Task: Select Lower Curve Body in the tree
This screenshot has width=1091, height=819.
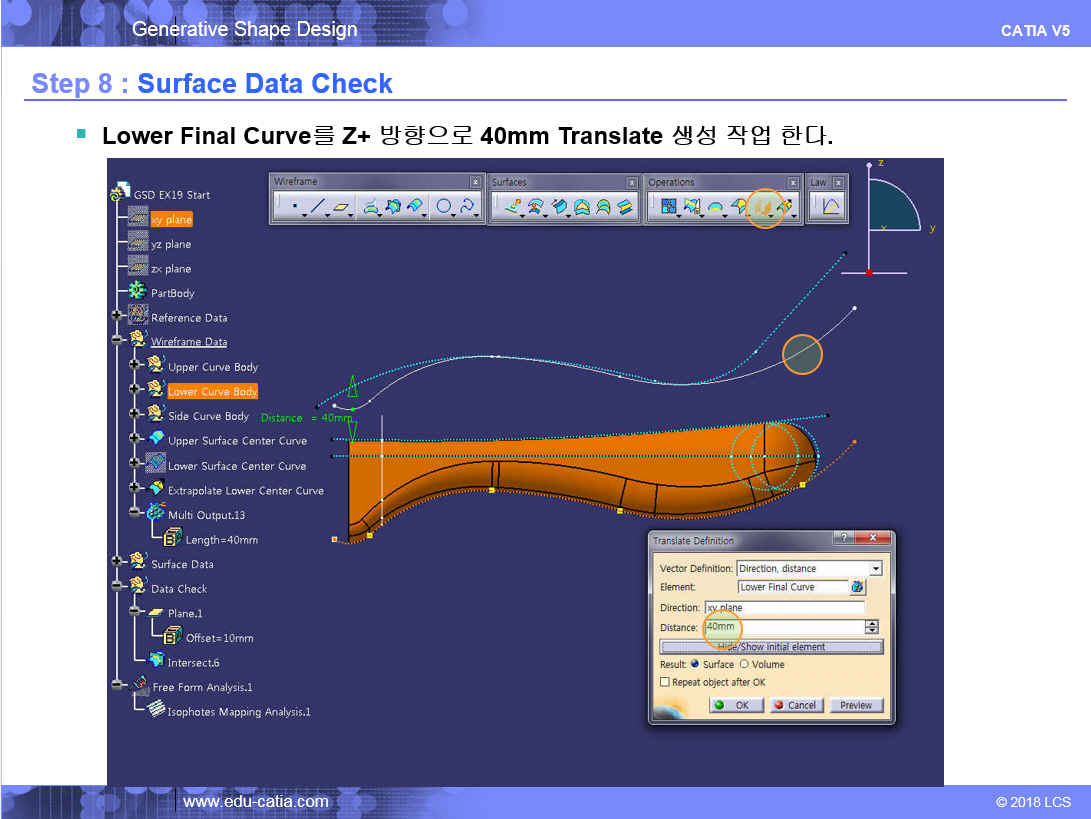Action: coord(212,392)
